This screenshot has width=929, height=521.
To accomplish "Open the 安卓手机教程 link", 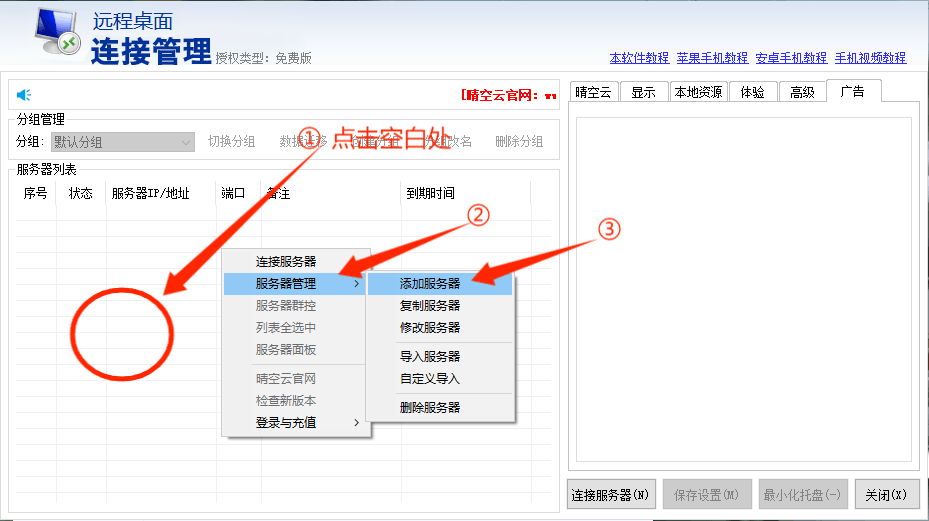I will (791, 58).
